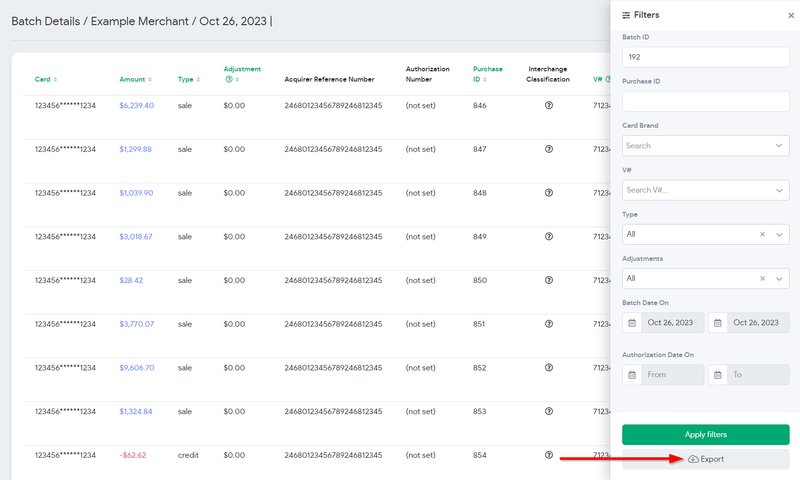The height and width of the screenshot is (480, 800).
Task: Open Interchange Classification help for purchase 848
Action: click(548, 193)
